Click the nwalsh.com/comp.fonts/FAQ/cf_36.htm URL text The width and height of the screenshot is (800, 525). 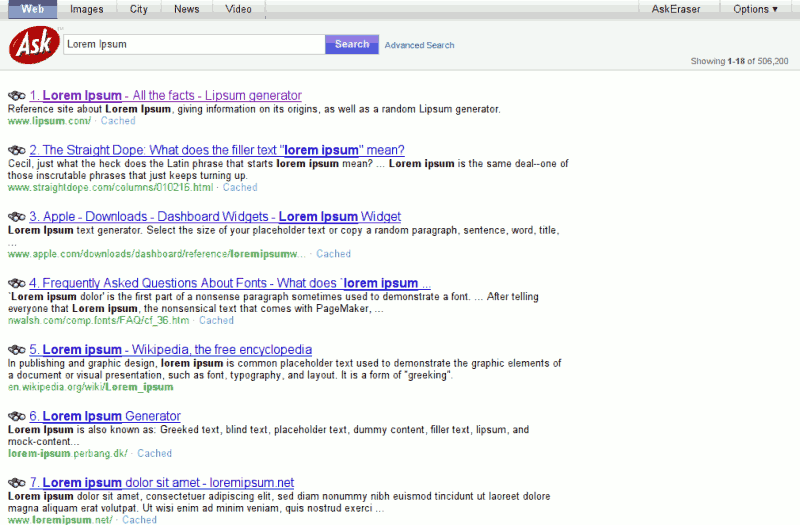98,320
